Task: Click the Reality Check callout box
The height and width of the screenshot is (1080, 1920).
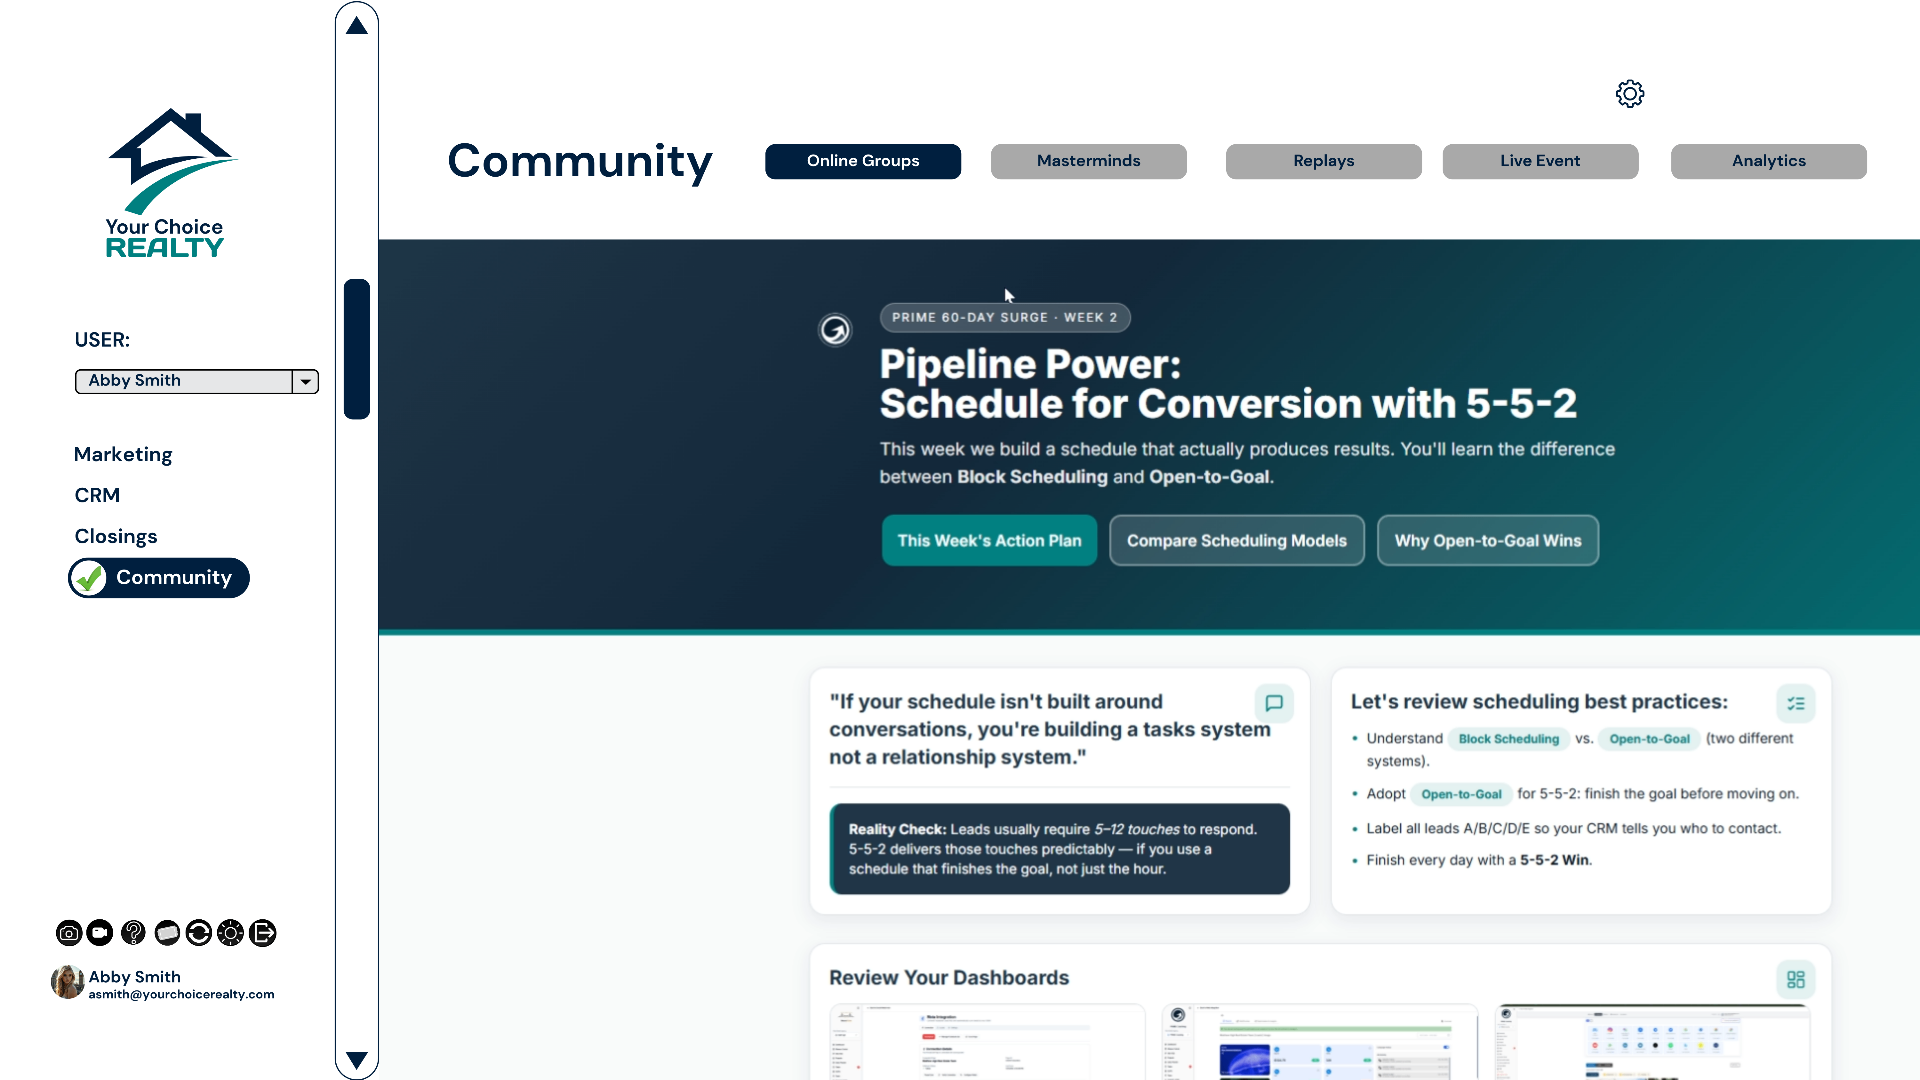Action: 1060,849
